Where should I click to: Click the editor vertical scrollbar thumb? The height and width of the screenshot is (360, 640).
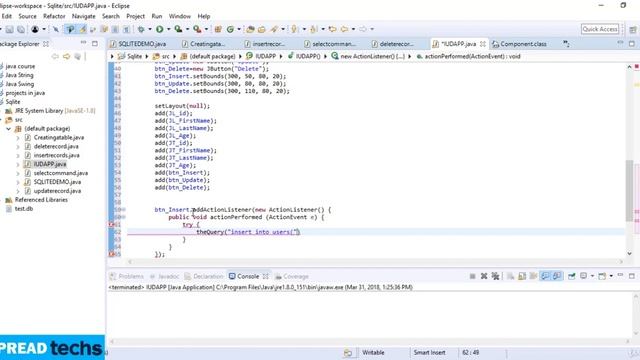coord(629,190)
